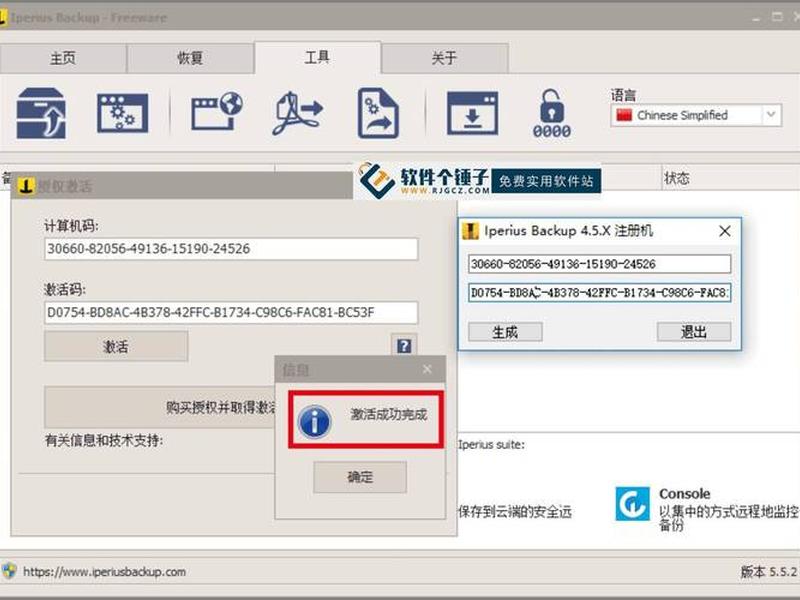Image resolution: width=800 pixels, height=600 pixels.
Task: Click 确定 in the info dialog
Action: [x=360, y=477]
